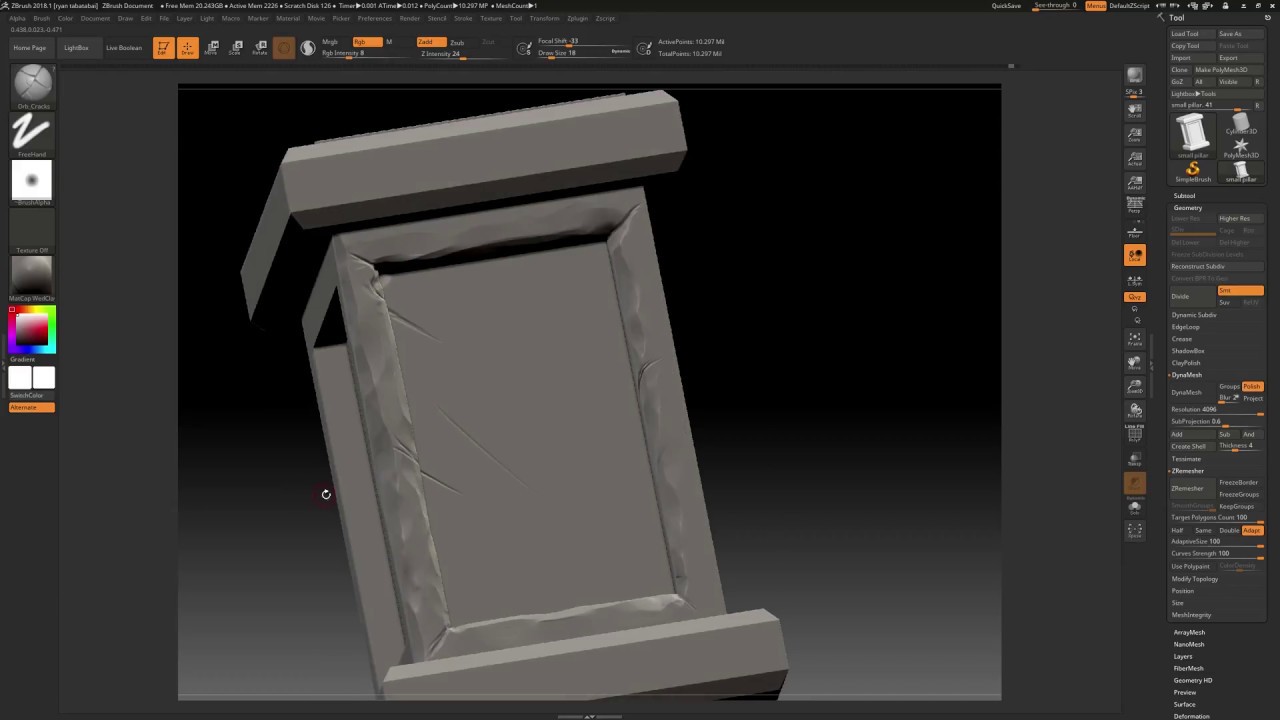
Task: Click the Zoom canvas icon
Action: coord(1134,134)
